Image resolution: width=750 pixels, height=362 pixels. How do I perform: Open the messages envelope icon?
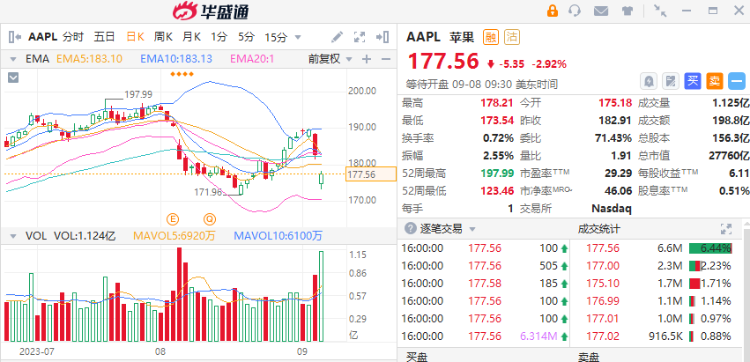601,11
